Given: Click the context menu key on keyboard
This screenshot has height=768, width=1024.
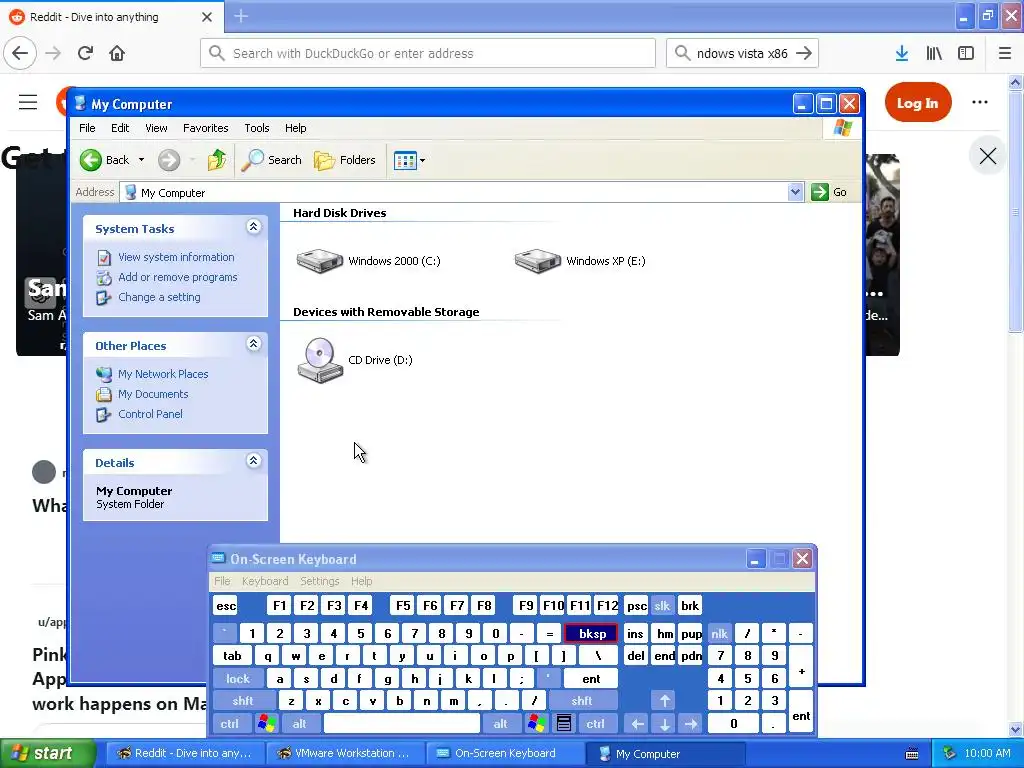Looking at the screenshot, I should [564, 724].
